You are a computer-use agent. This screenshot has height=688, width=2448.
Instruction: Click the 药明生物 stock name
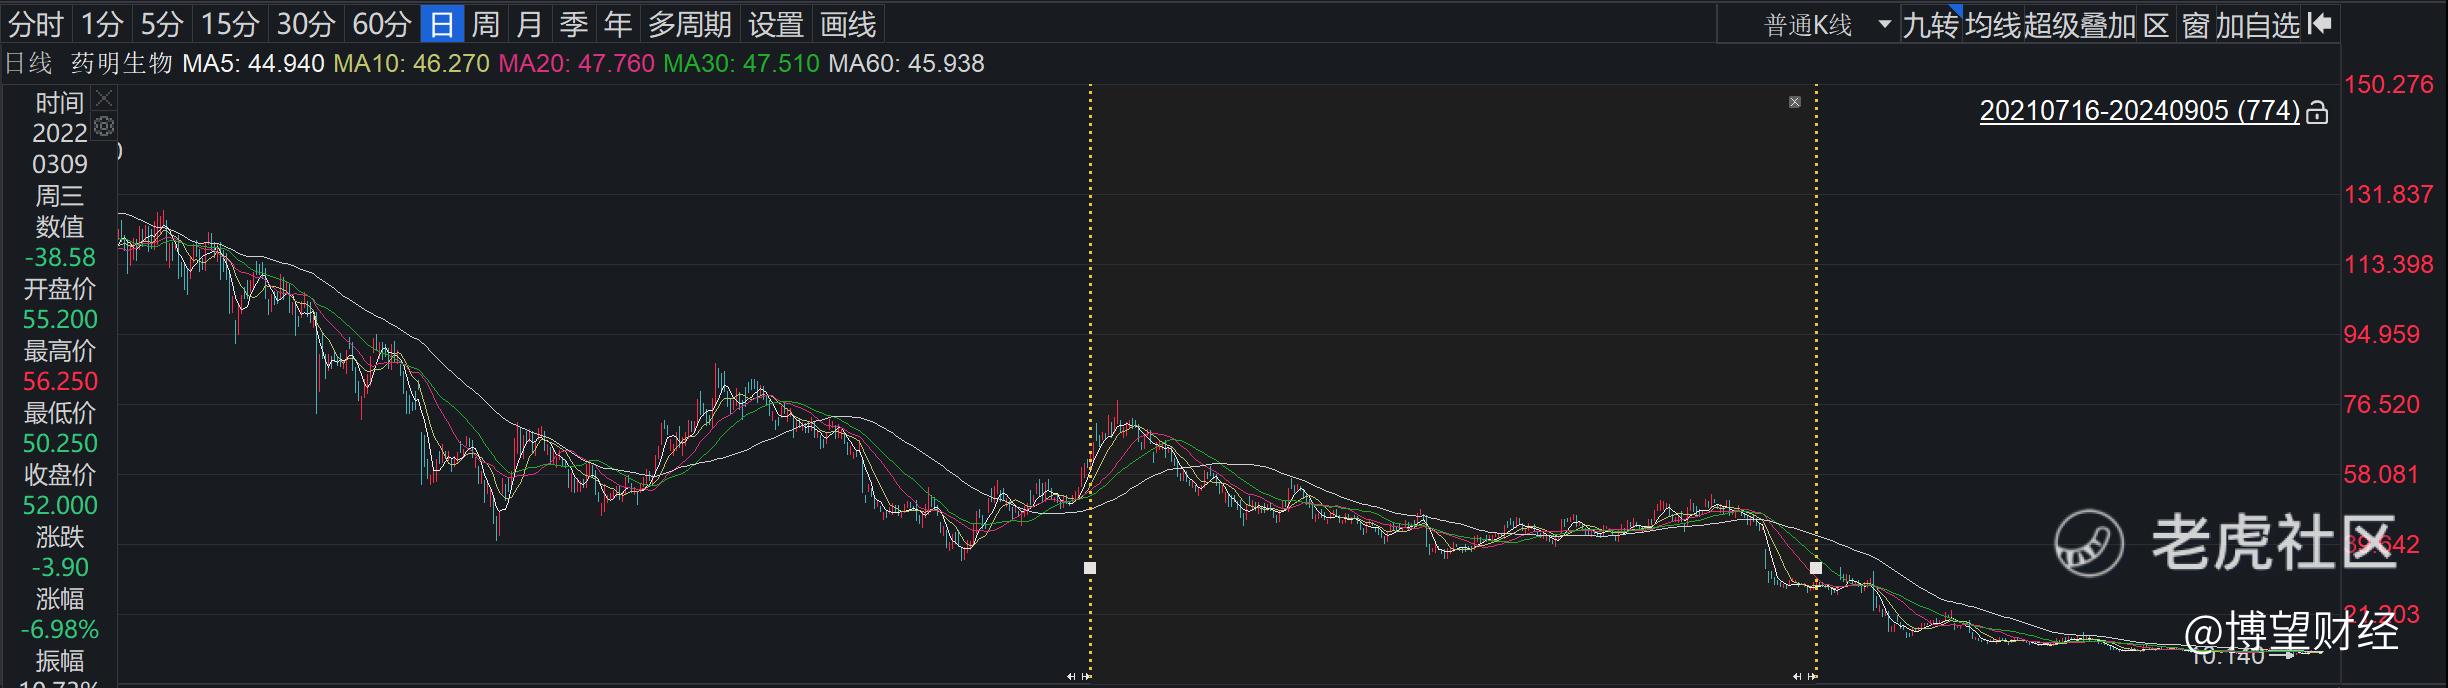[122, 64]
